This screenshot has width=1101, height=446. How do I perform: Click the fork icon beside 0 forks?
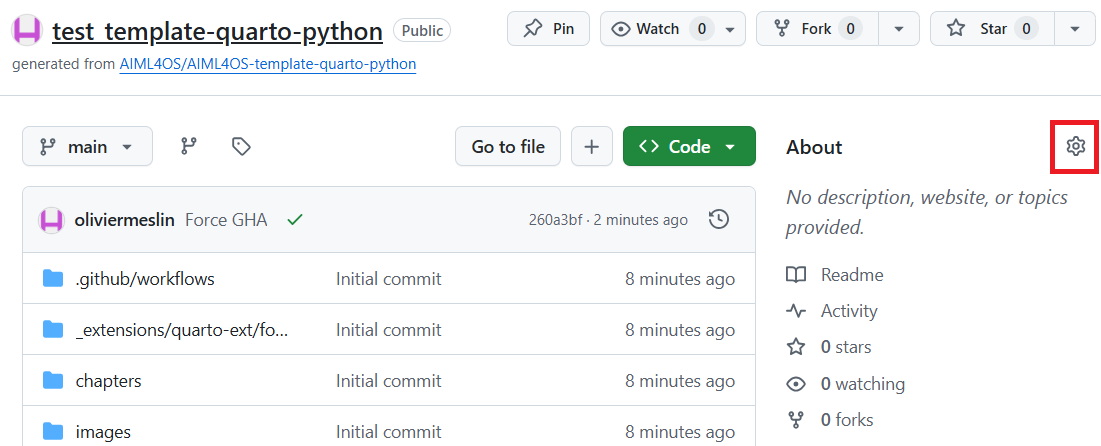[796, 420]
